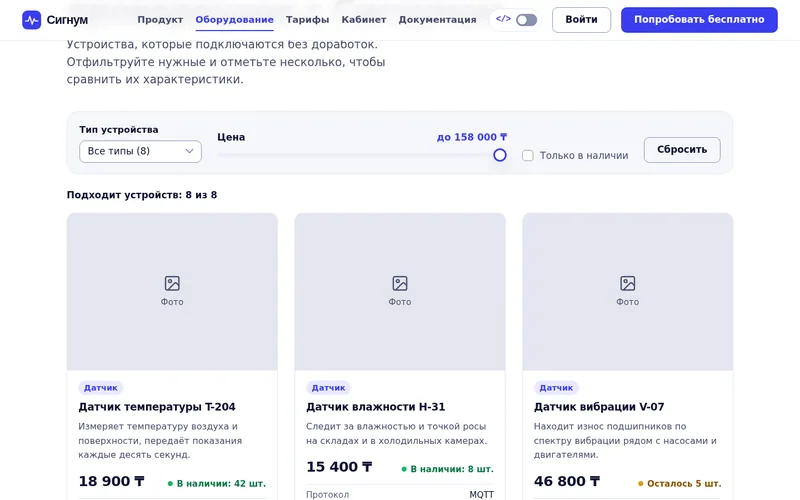Click photo placeholder icon in H-31 card

[400, 283]
